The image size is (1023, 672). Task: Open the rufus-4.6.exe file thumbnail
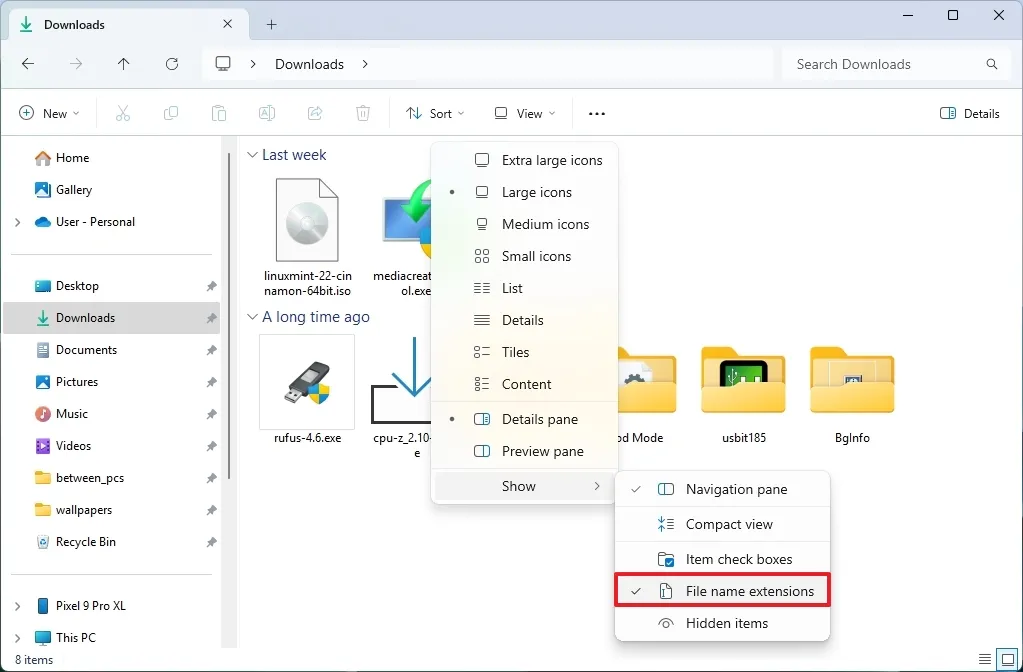(307, 382)
